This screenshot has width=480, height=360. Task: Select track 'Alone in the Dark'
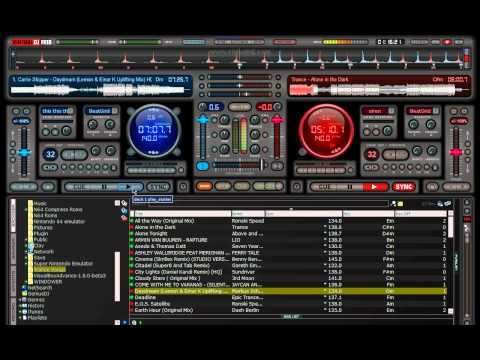tap(288, 227)
